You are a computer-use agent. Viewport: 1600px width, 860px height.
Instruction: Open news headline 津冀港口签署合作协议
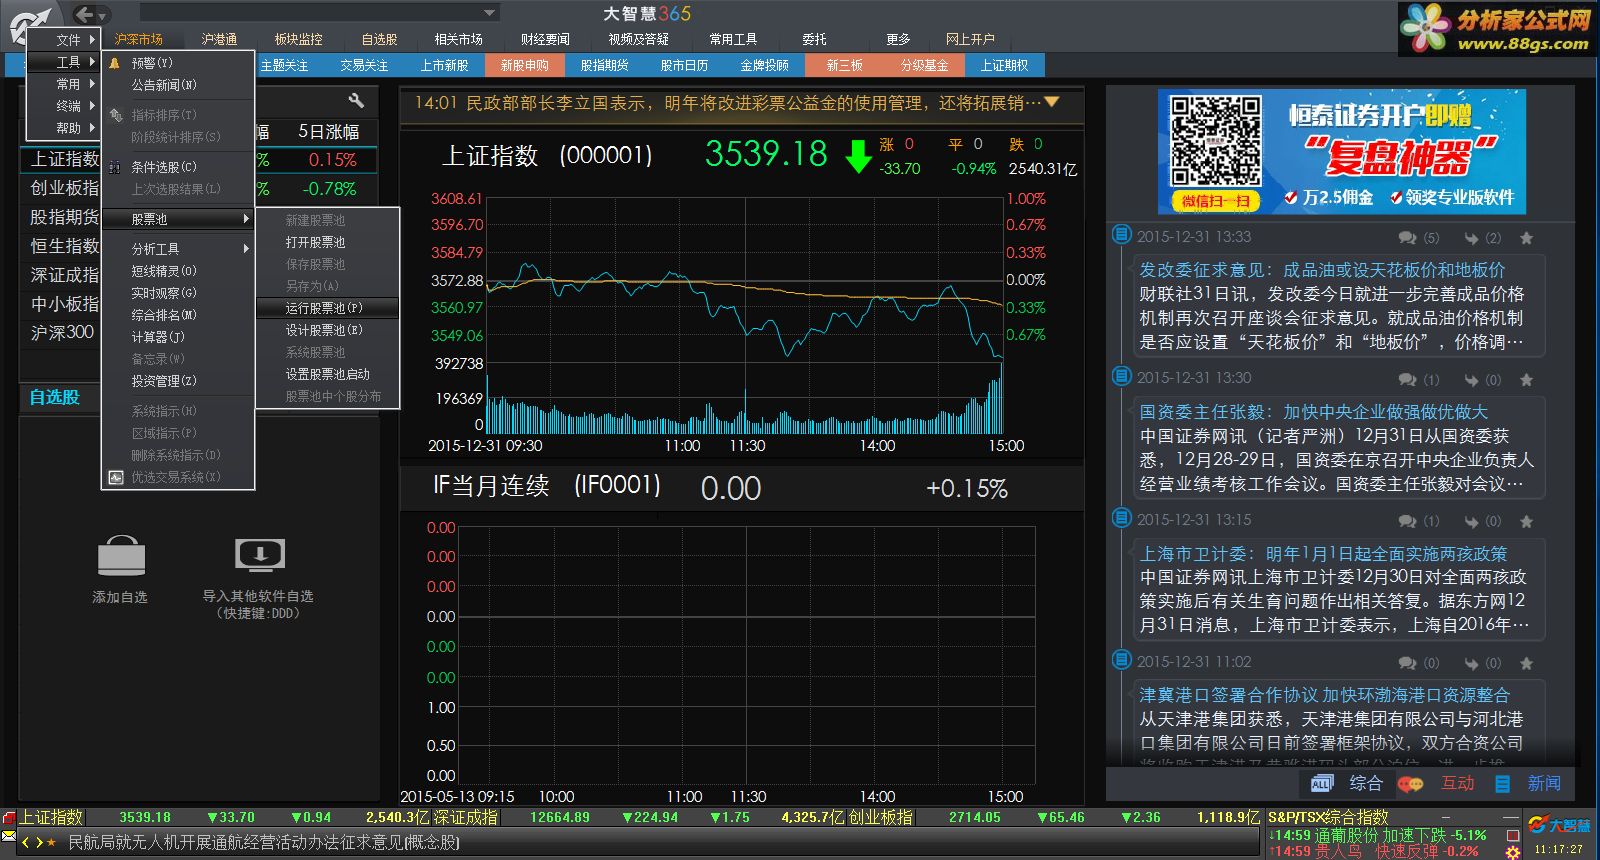point(1325,695)
